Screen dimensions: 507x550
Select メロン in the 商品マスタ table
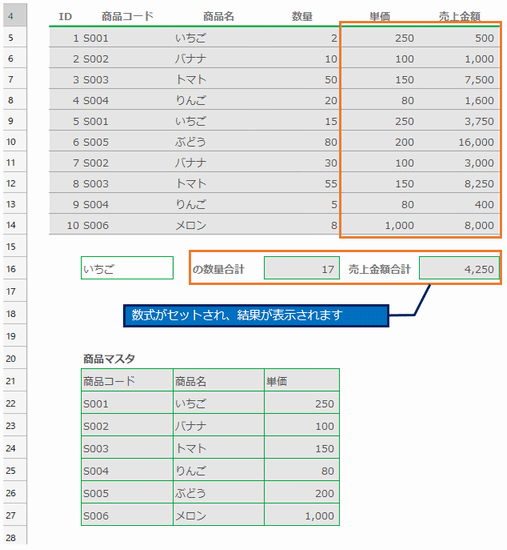point(219,515)
